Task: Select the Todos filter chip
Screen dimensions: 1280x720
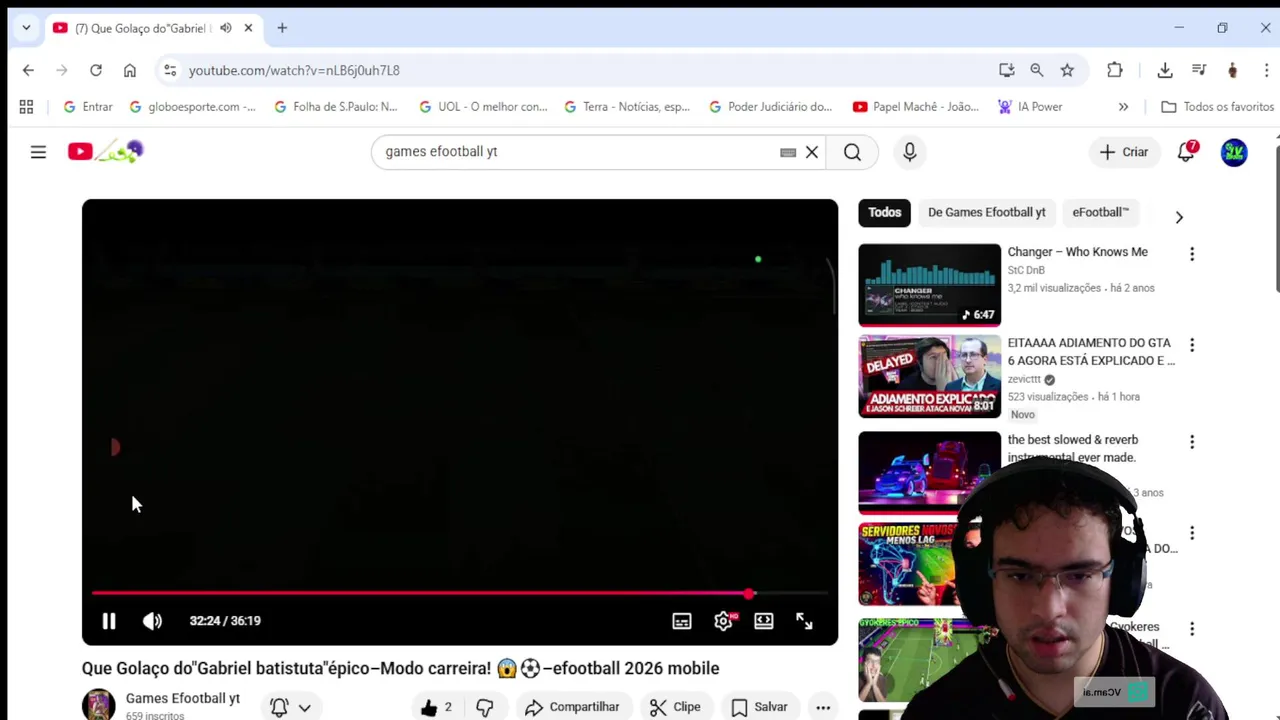Action: point(884,212)
